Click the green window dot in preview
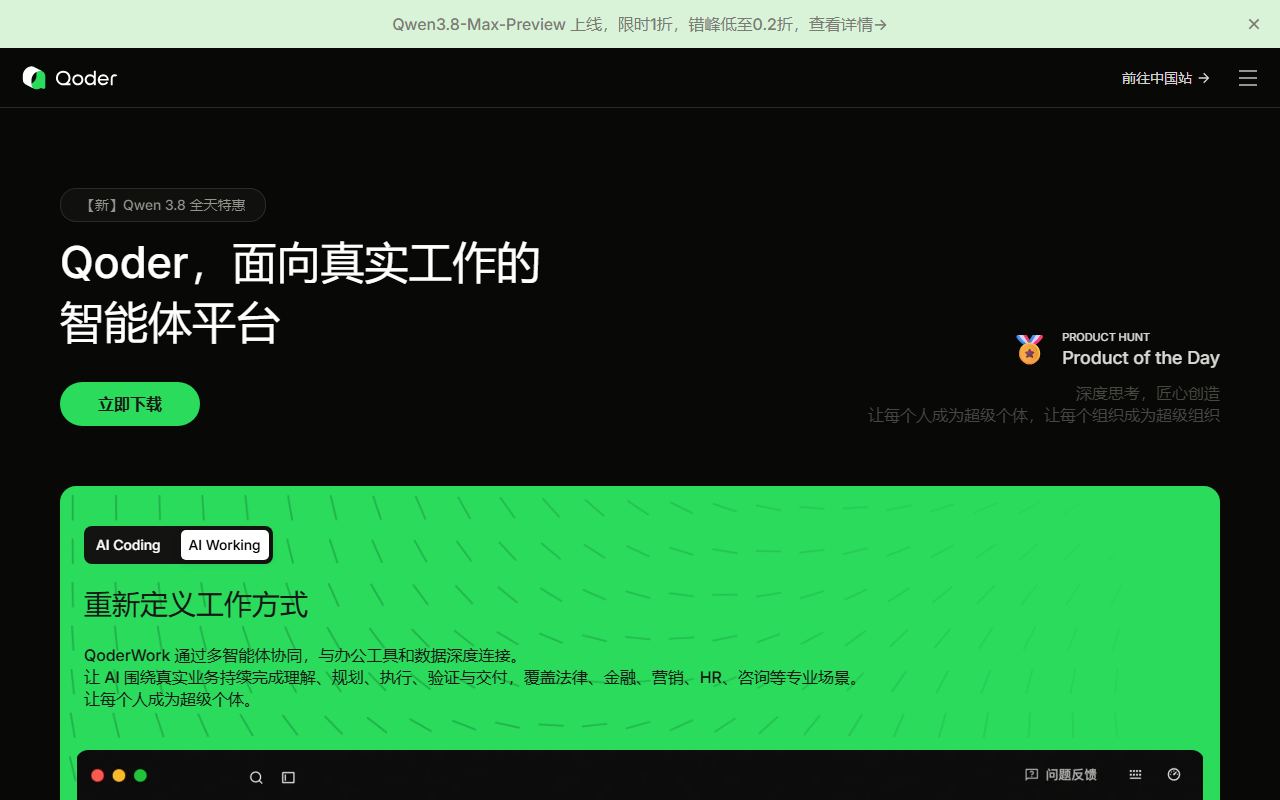The width and height of the screenshot is (1280, 800). (x=140, y=775)
